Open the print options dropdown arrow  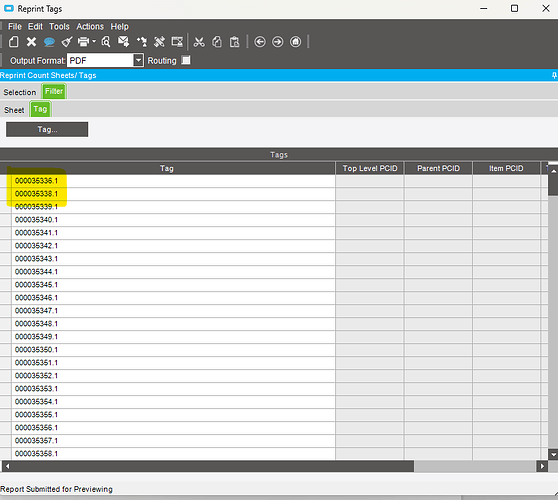(x=94, y=42)
